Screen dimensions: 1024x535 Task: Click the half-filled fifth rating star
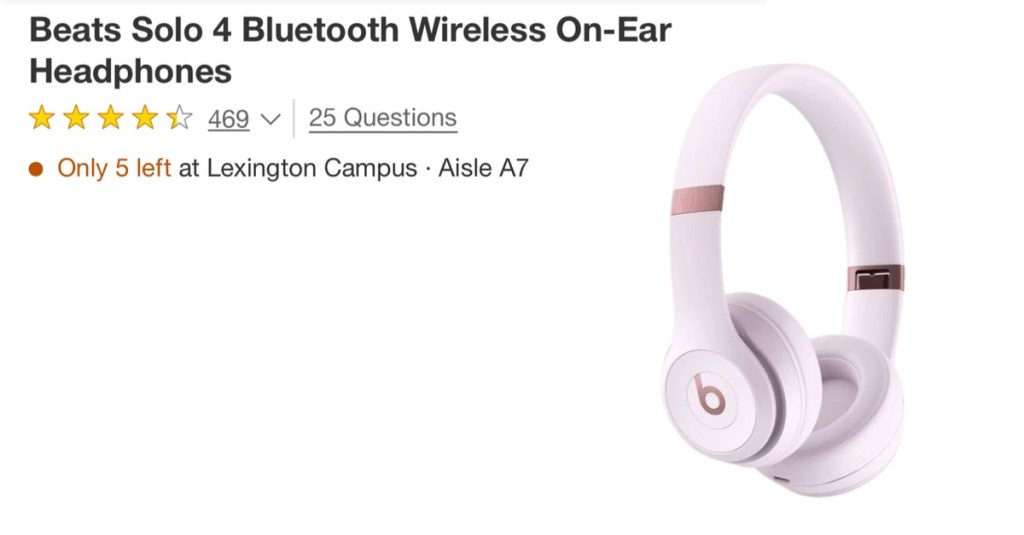tap(179, 118)
